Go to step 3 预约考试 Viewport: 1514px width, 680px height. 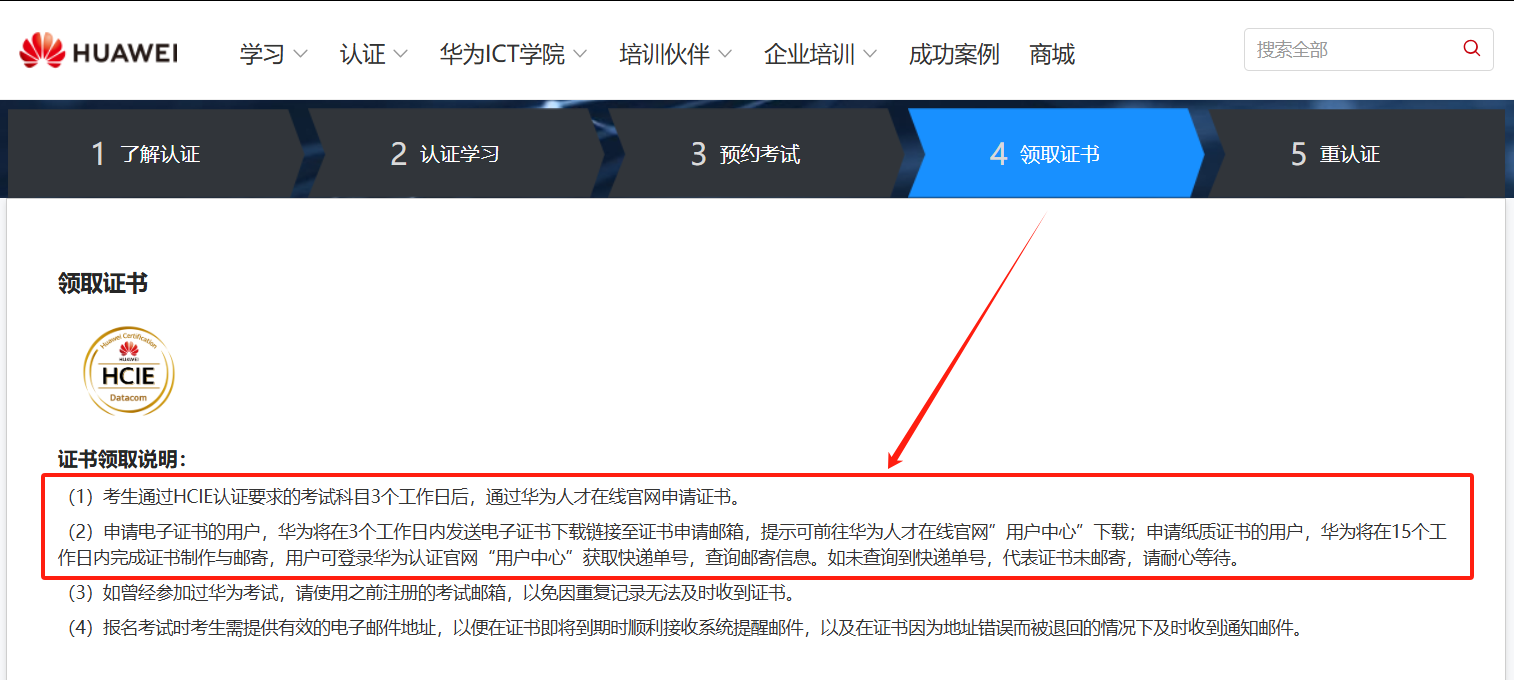[755, 154]
